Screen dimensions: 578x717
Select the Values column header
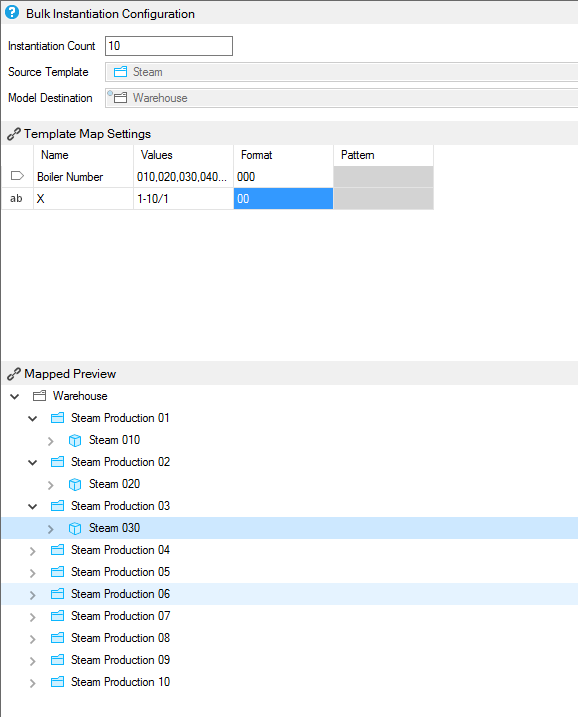tap(183, 155)
